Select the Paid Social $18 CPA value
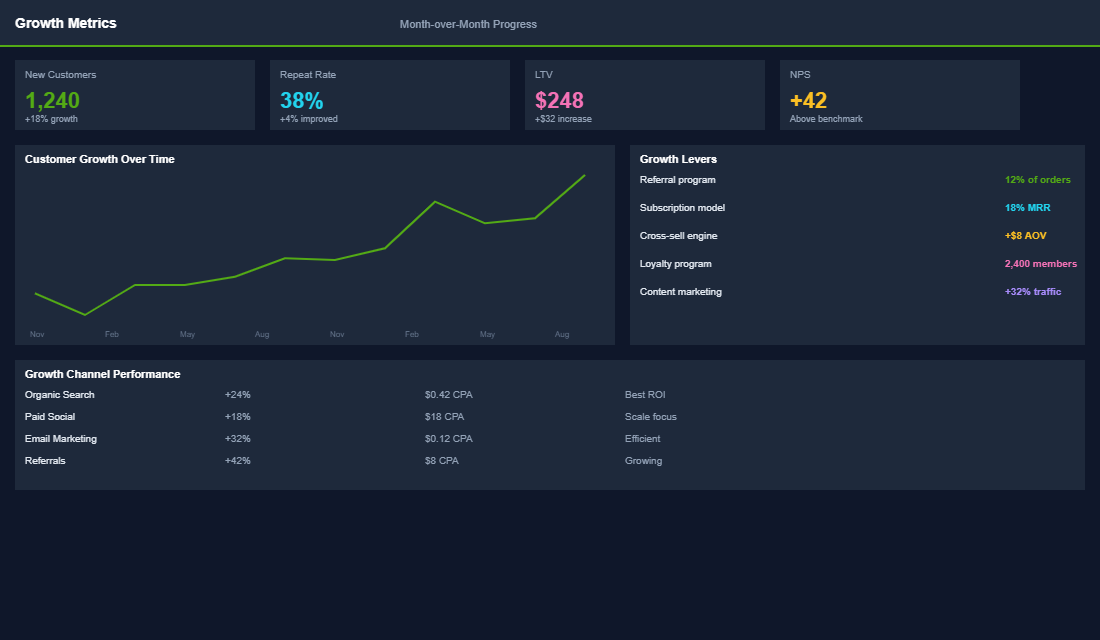Image resolution: width=1100 pixels, height=640 pixels. coord(446,416)
